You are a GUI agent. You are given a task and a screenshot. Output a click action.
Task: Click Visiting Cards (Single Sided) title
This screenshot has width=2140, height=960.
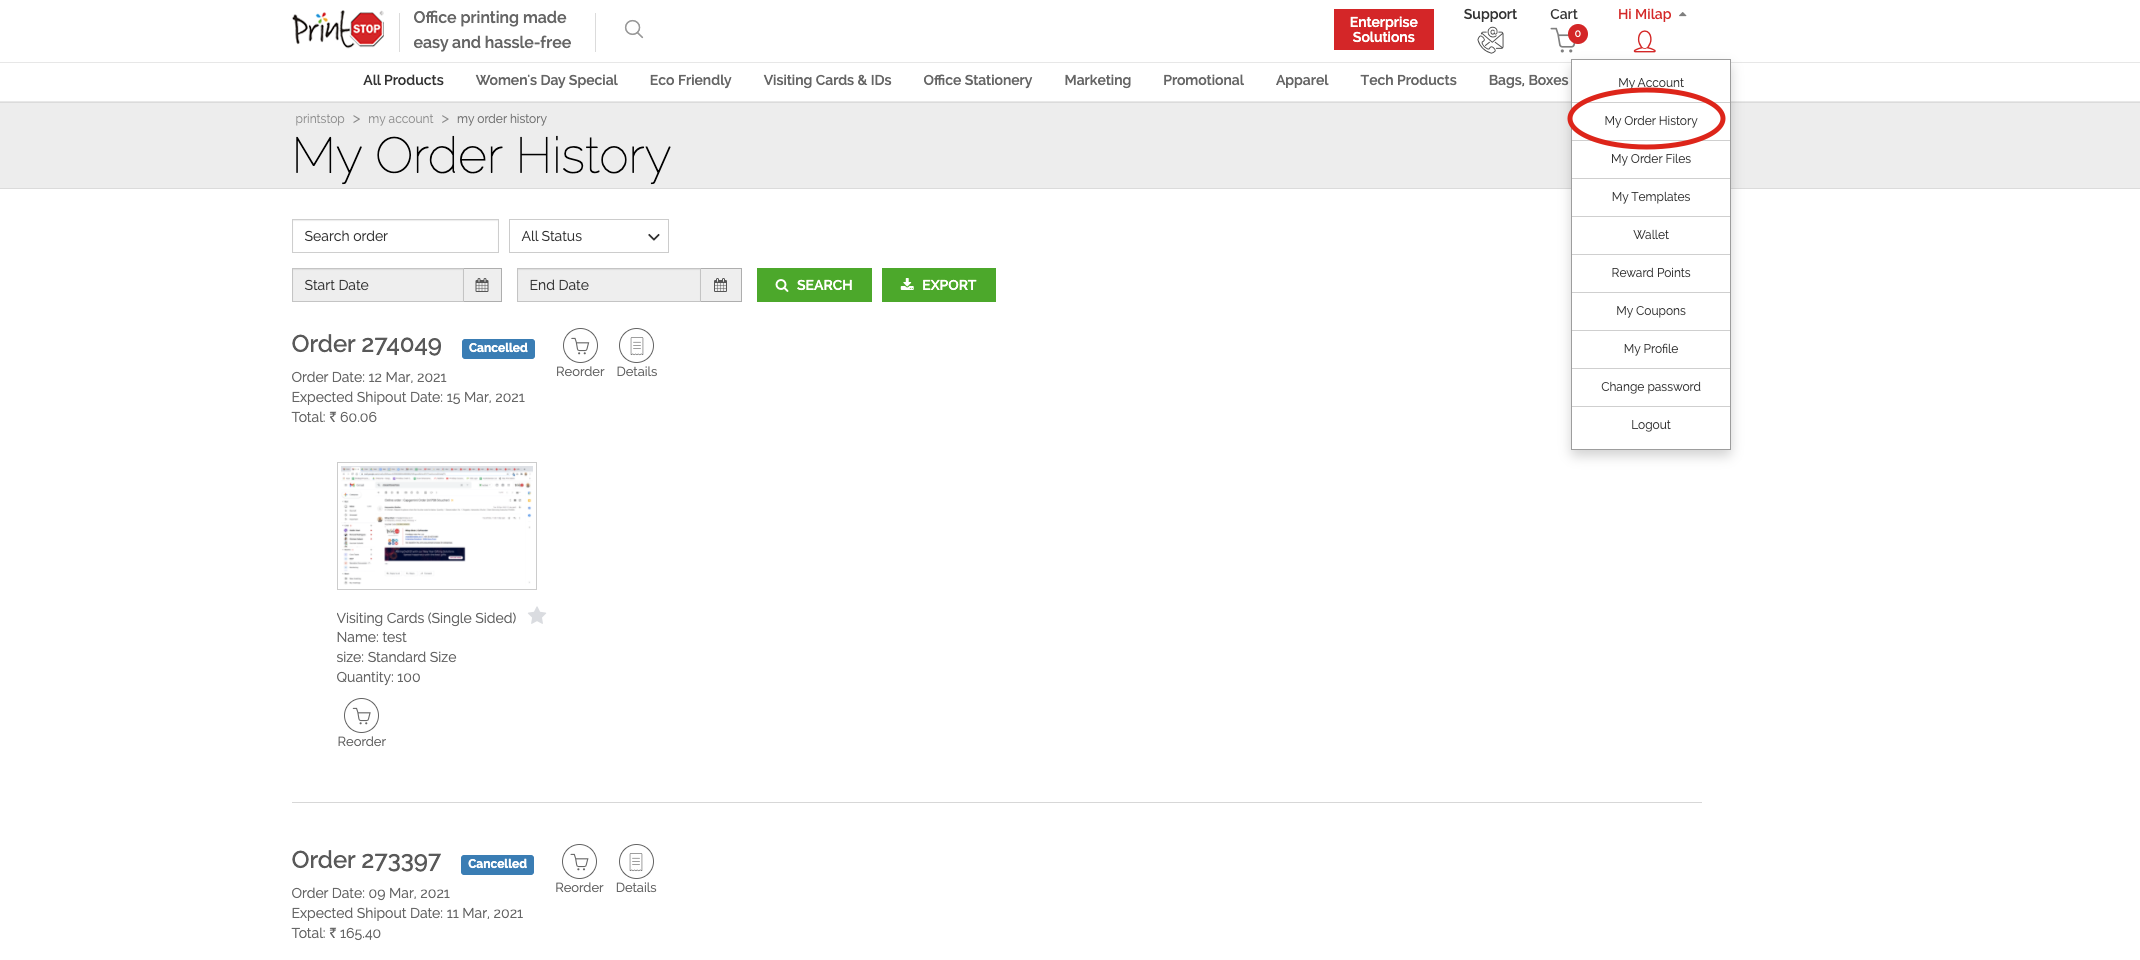click(x=427, y=618)
